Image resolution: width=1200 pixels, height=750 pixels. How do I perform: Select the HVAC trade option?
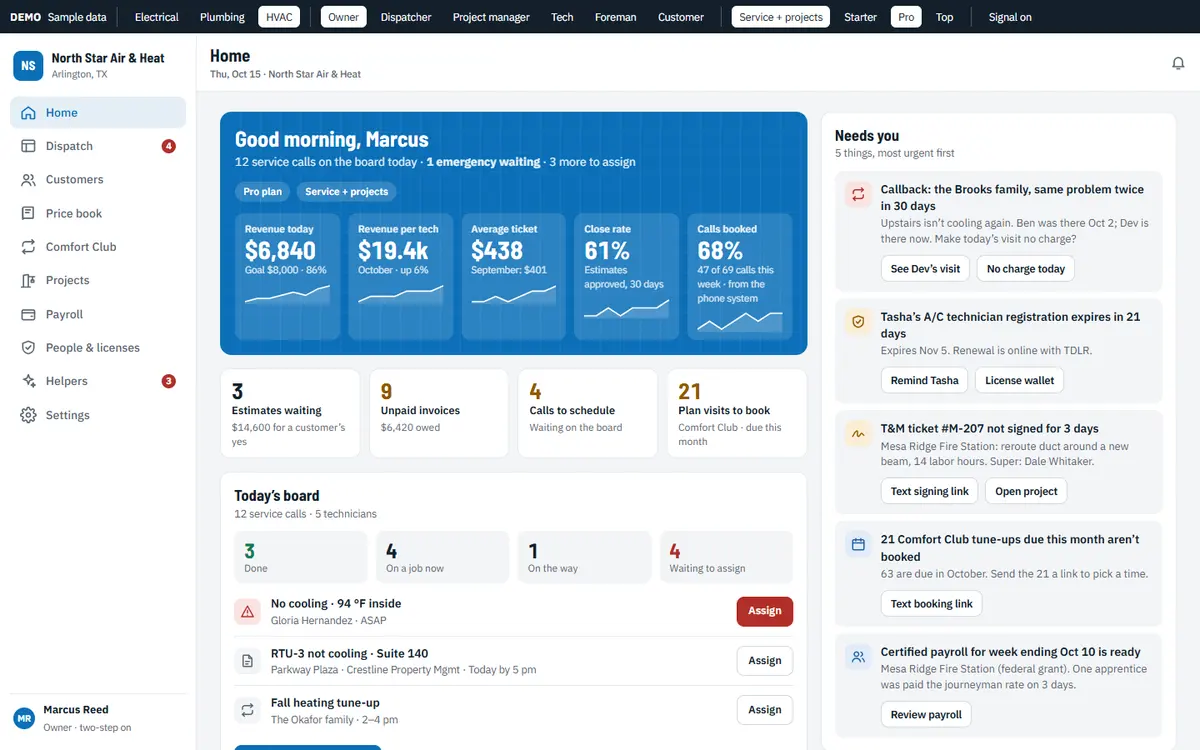[279, 17]
